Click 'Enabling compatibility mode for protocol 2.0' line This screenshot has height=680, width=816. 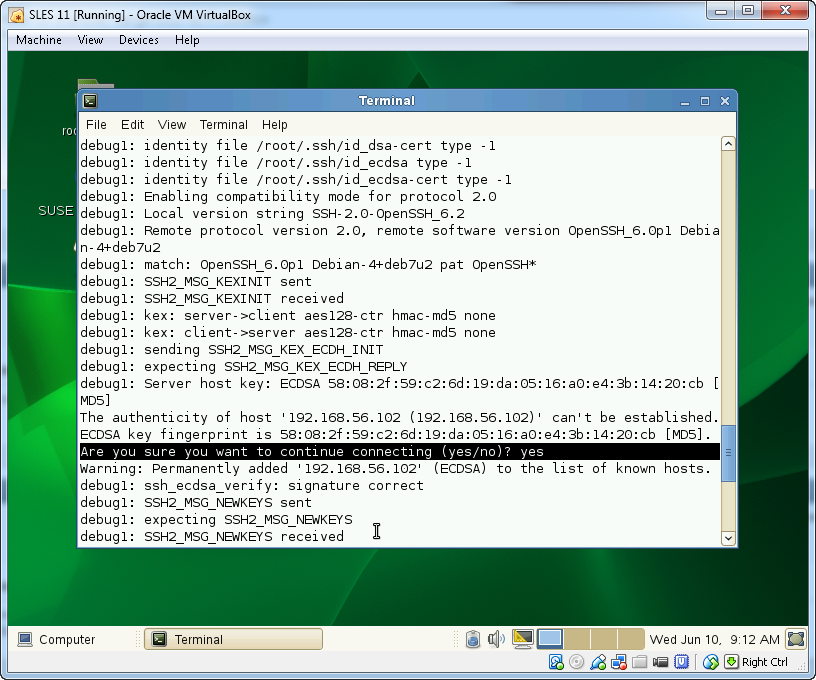288,197
